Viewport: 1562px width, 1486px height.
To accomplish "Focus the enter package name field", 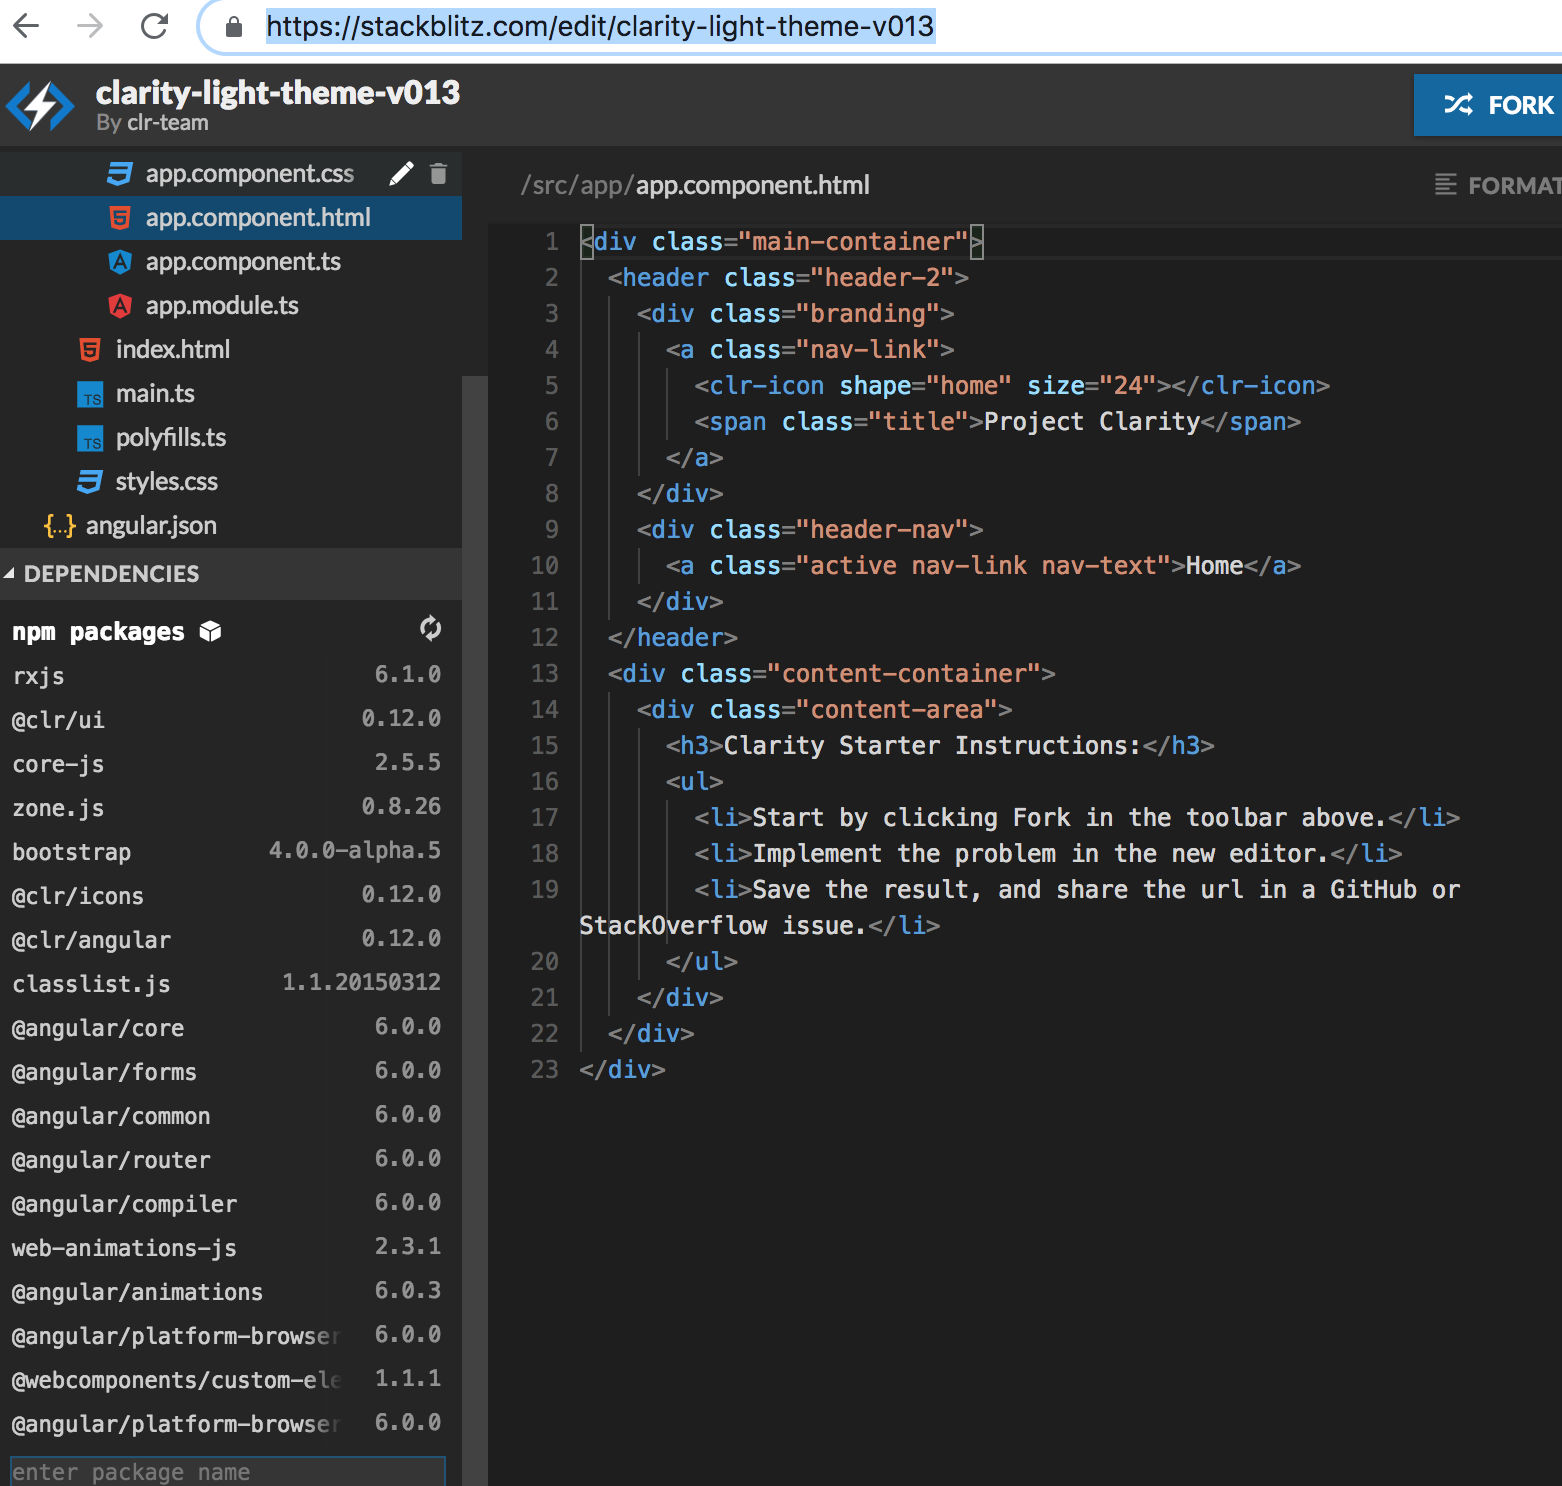I will point(227,1472).
